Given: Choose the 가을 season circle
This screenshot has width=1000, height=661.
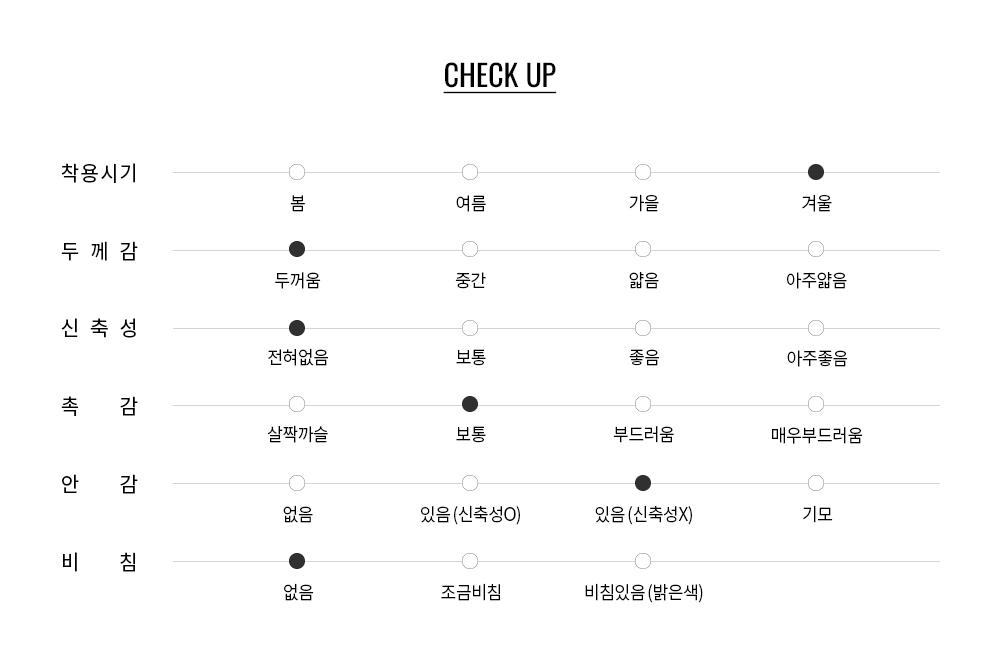Looking at the screenshot, I should pos(643,172).
